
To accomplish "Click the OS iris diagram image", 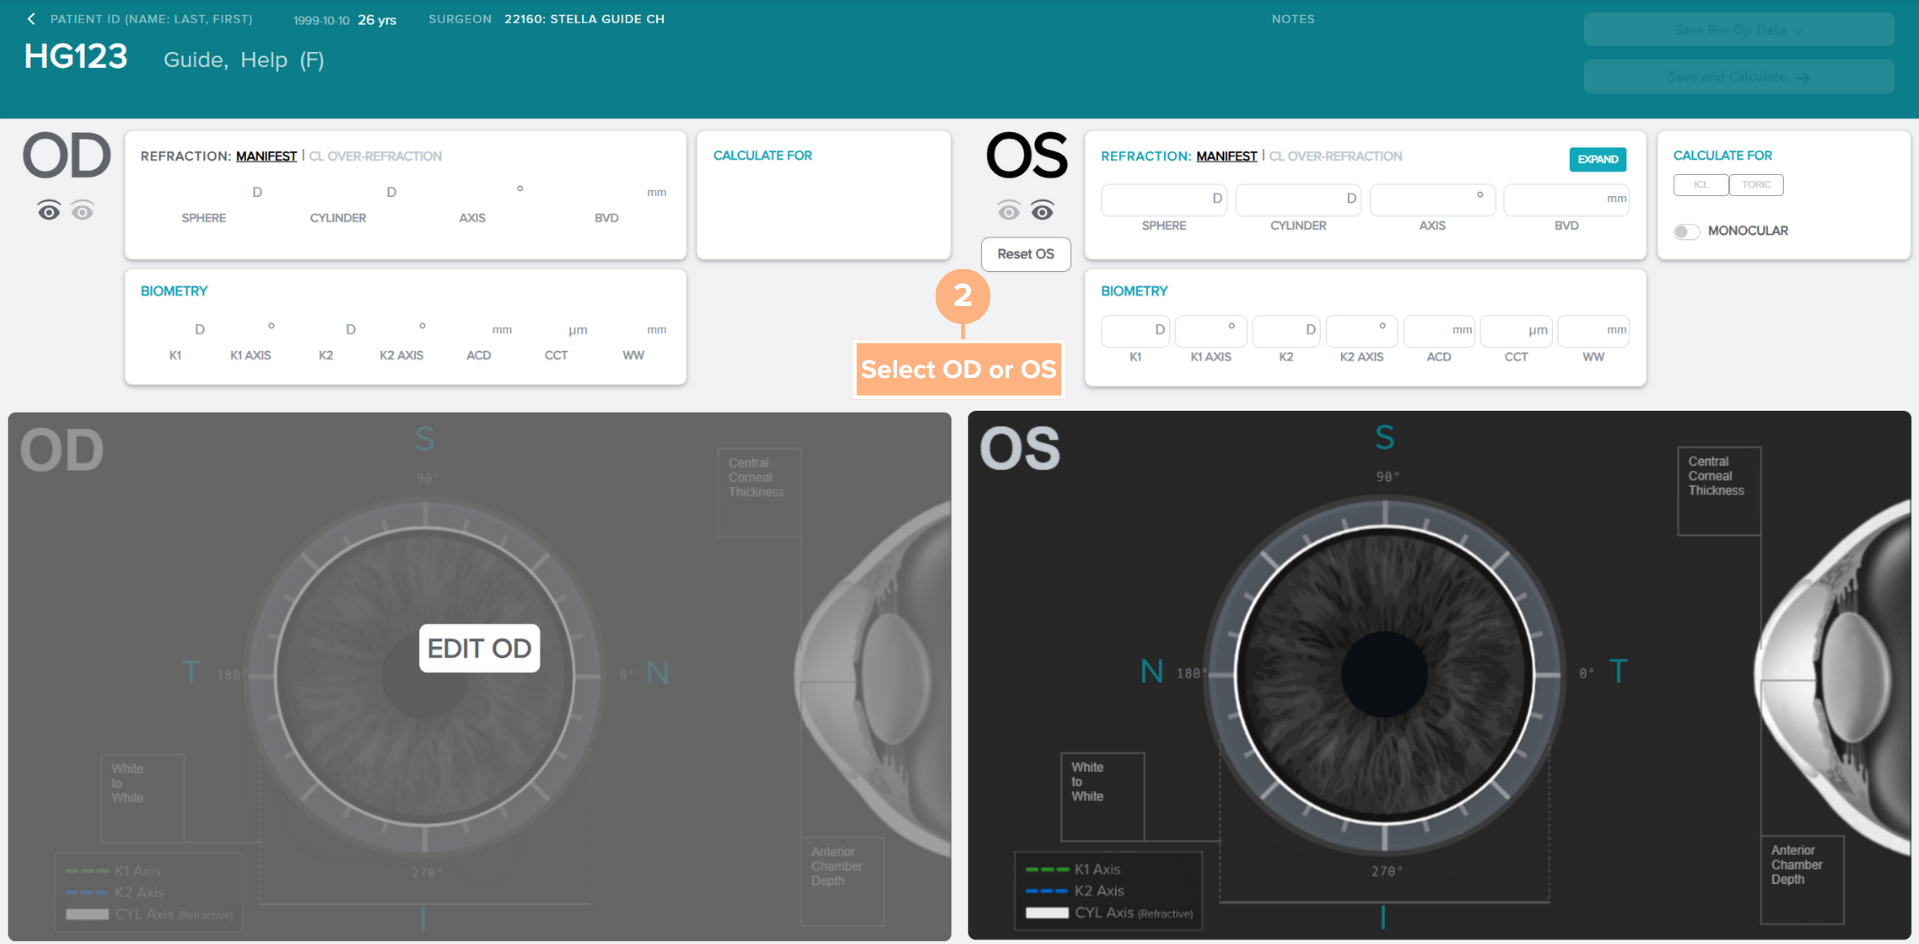I will 1384,675.
